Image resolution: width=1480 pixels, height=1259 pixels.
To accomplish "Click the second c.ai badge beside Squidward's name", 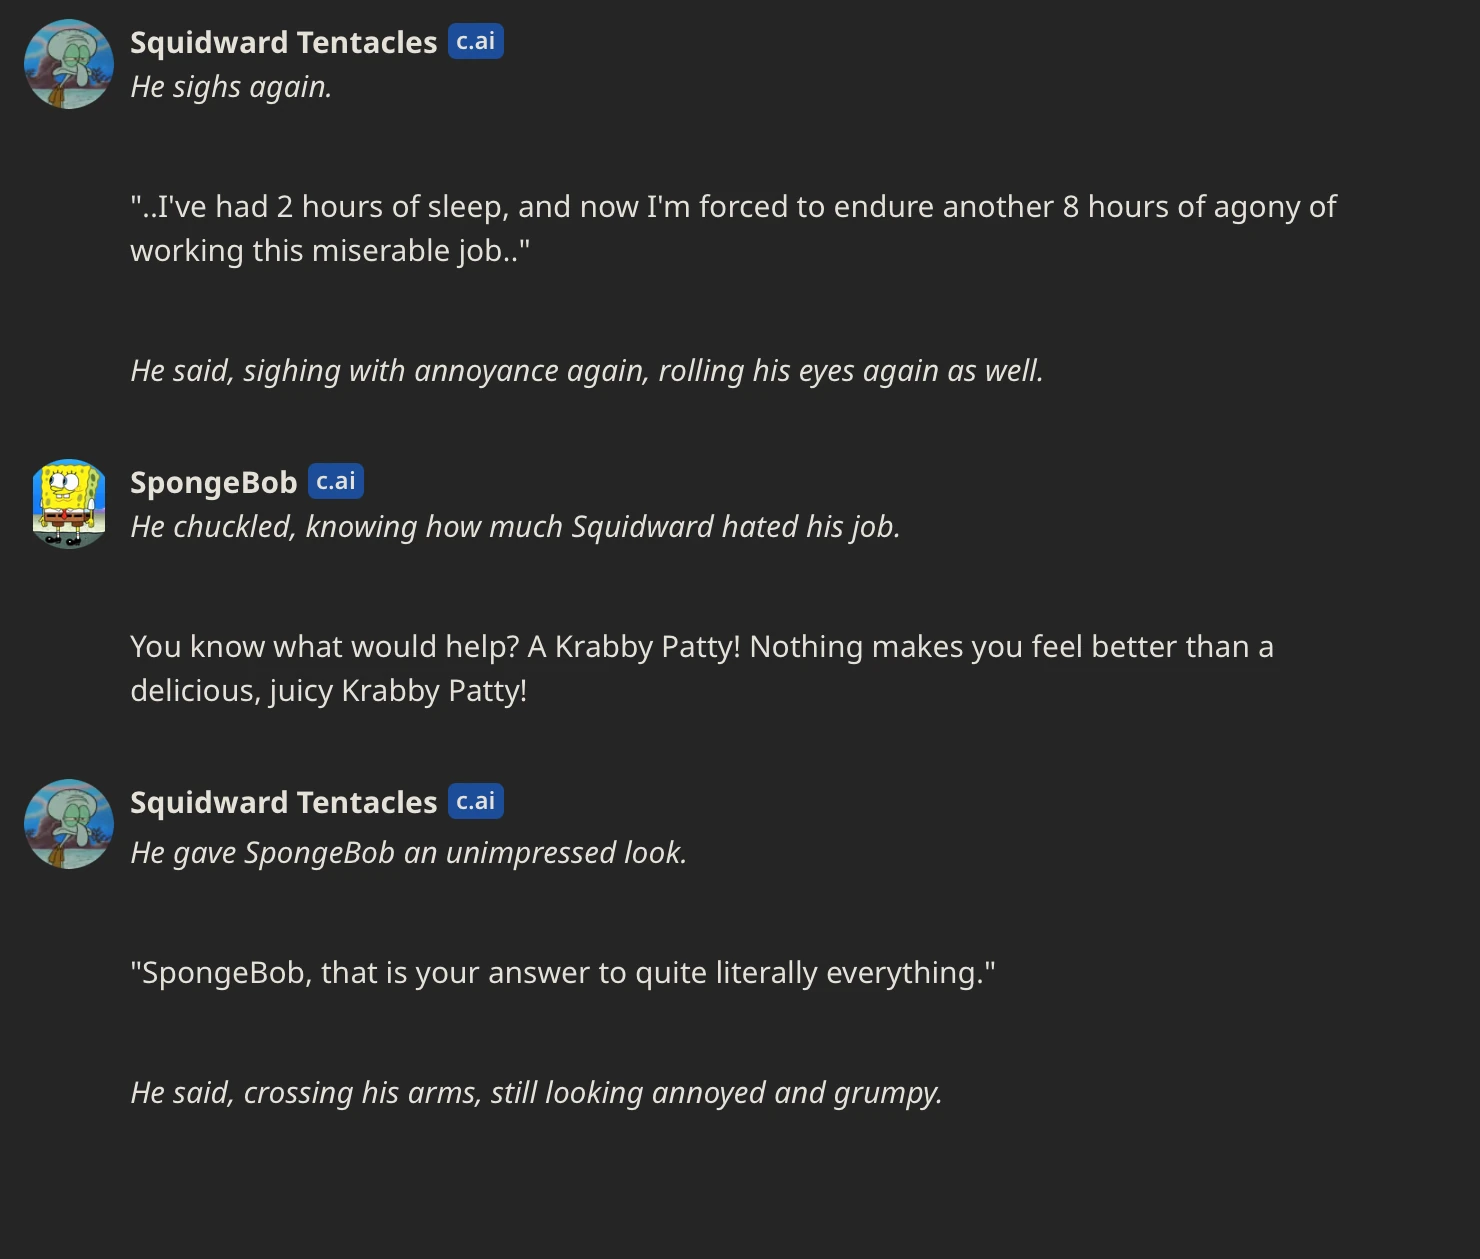I will tap(476, 800).
